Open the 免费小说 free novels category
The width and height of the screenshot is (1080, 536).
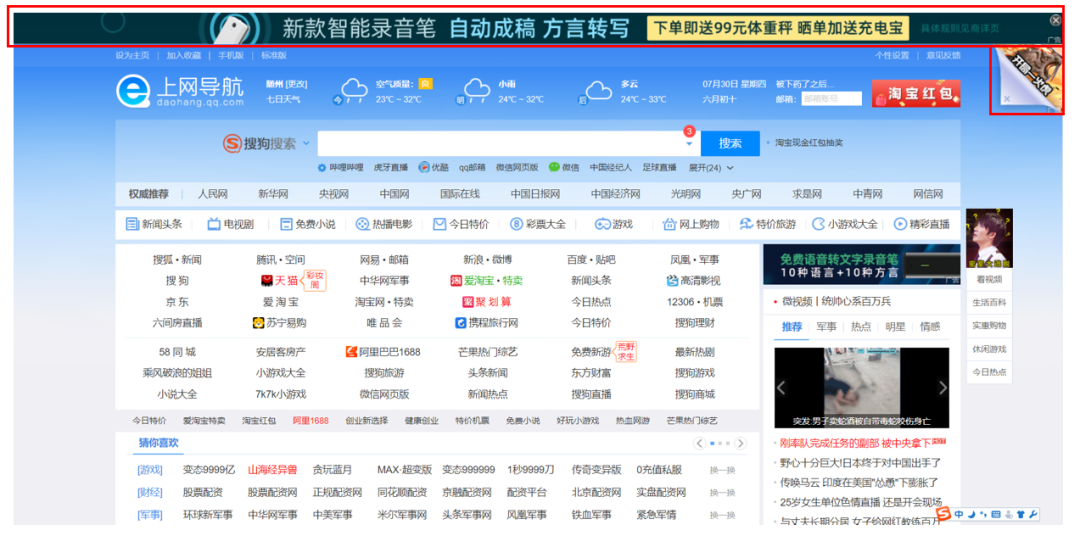tap(307, 224)
